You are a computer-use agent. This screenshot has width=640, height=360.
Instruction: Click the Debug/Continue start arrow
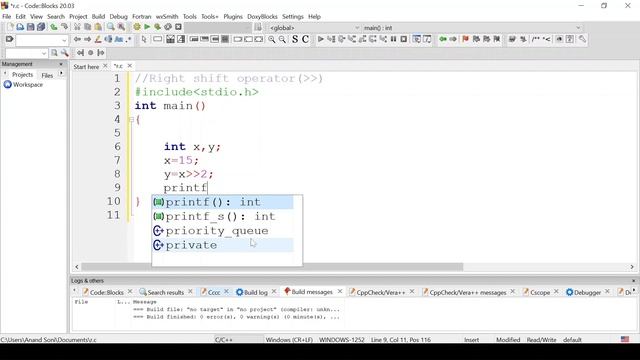point(321,39)
